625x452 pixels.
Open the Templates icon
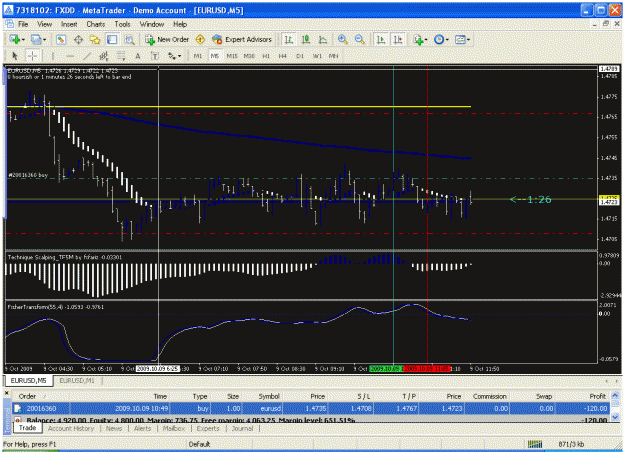460,39
